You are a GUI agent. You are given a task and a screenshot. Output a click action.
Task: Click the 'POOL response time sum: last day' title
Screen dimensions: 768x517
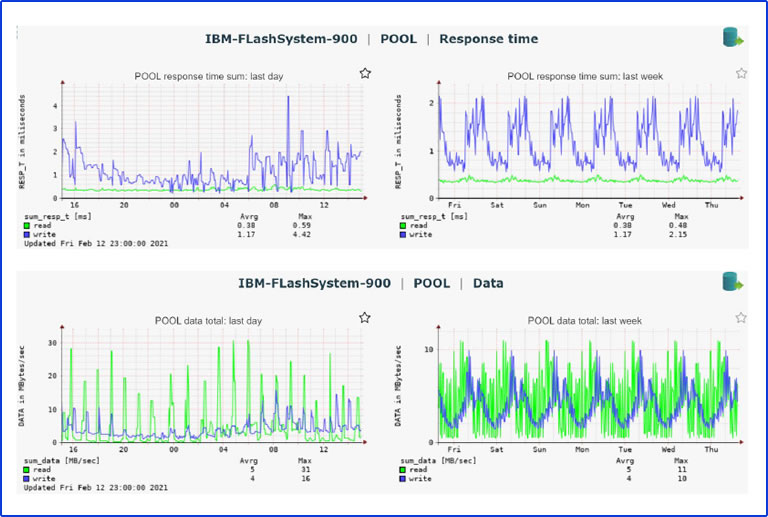click(209, 76)
